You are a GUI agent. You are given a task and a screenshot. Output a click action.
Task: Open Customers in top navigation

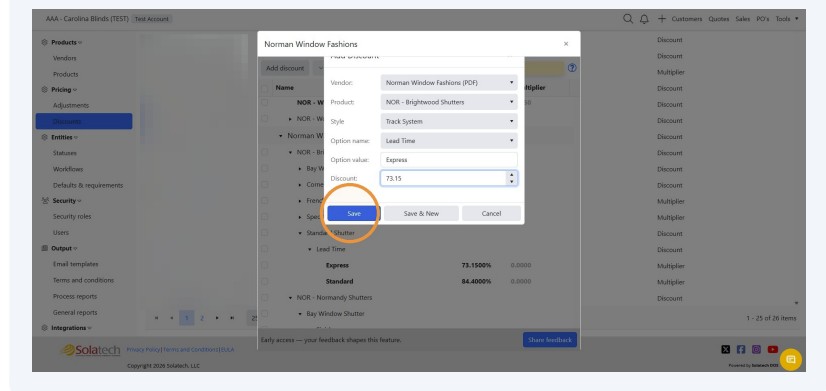(686, 19)
